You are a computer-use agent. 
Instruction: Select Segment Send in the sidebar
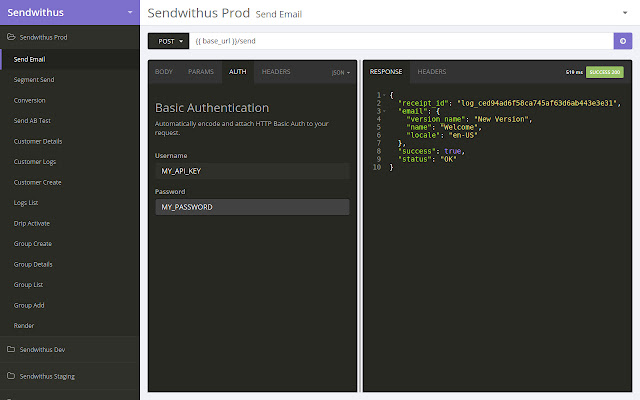click(34, 80)
